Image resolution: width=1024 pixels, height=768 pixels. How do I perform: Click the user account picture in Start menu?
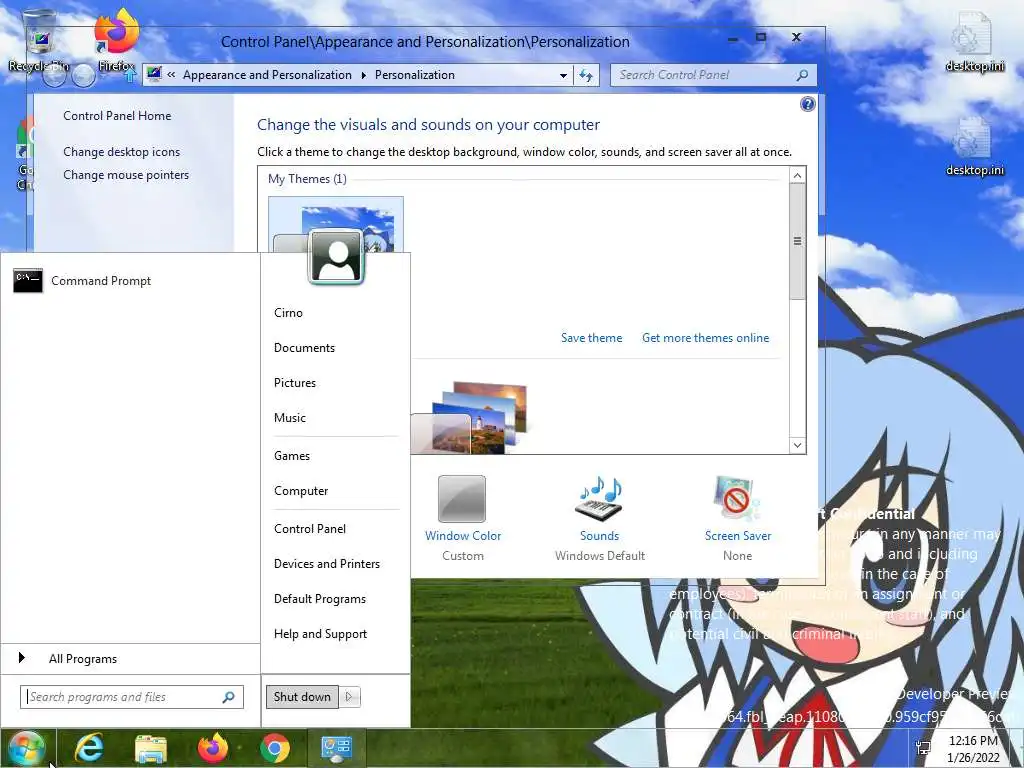pyautogui.click(x=336, y=256)
